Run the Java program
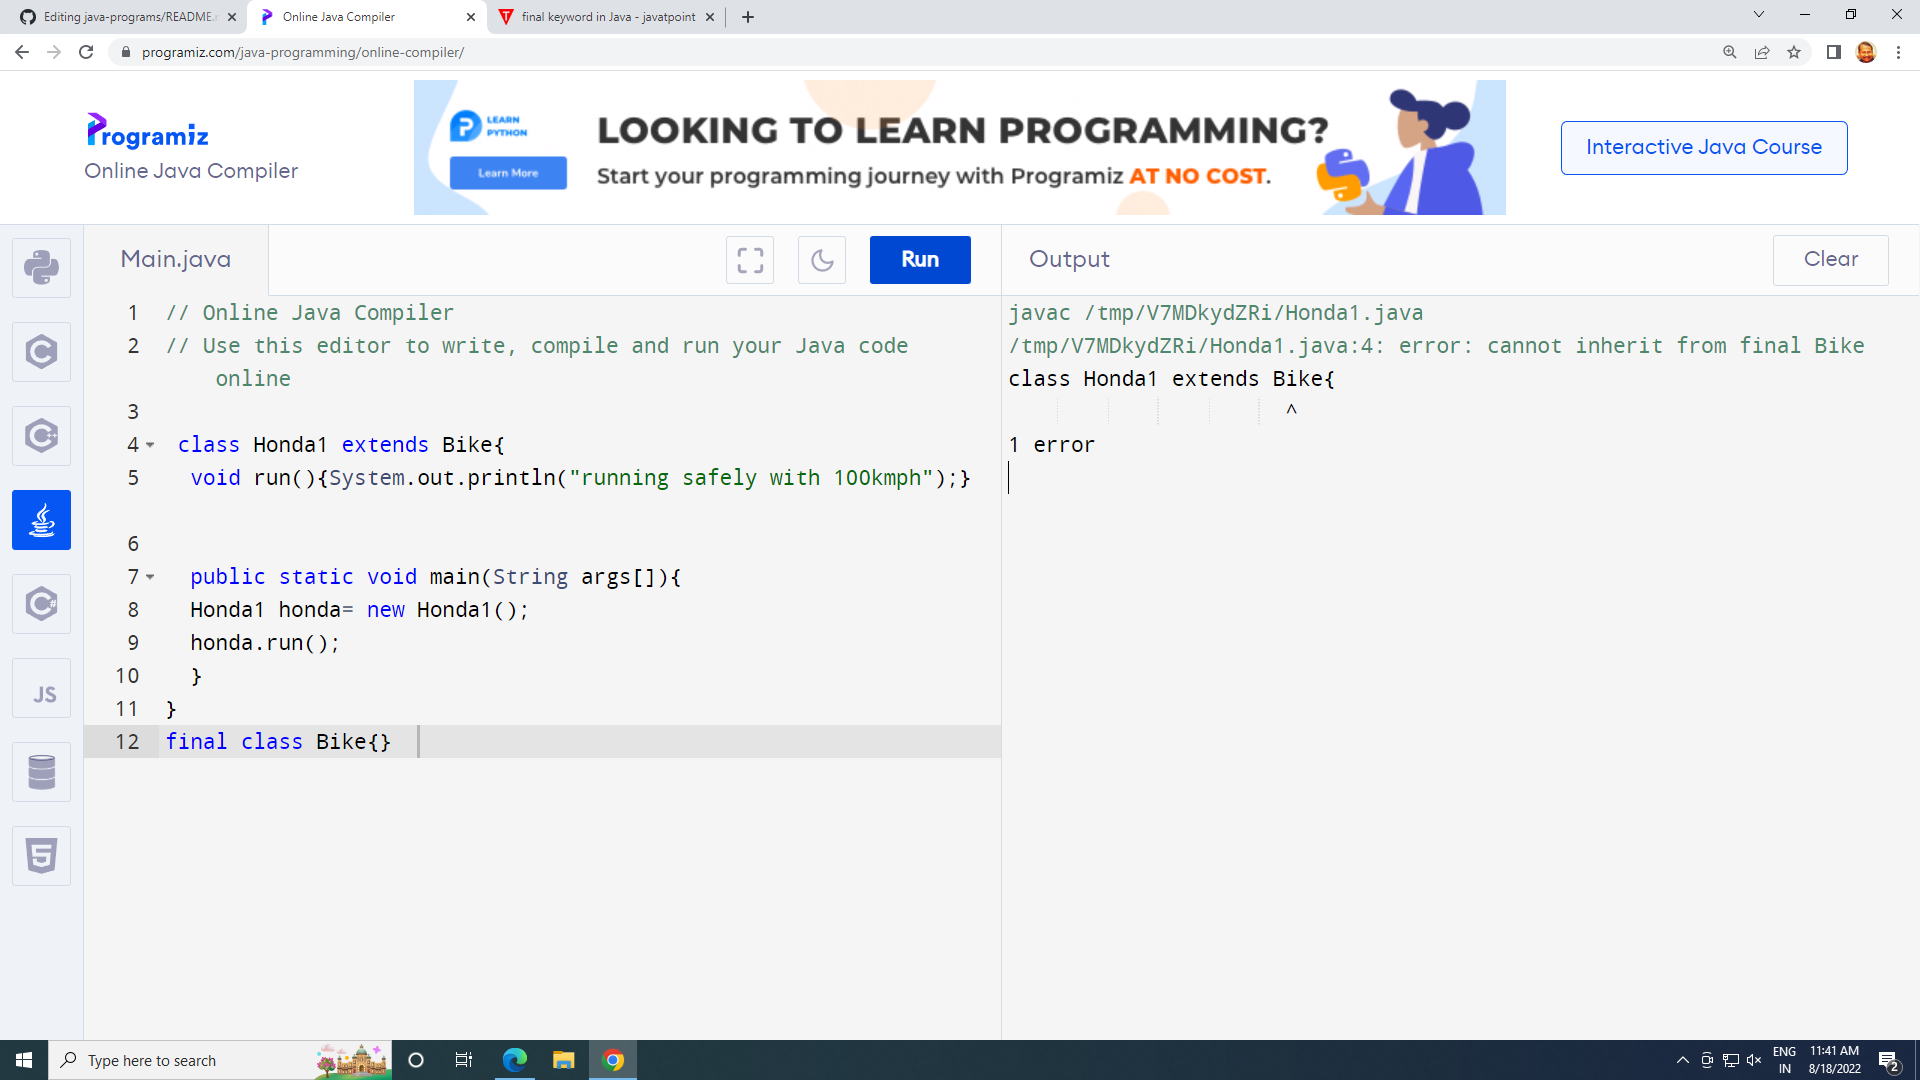 pyautogui.click(x=919, y=259)
